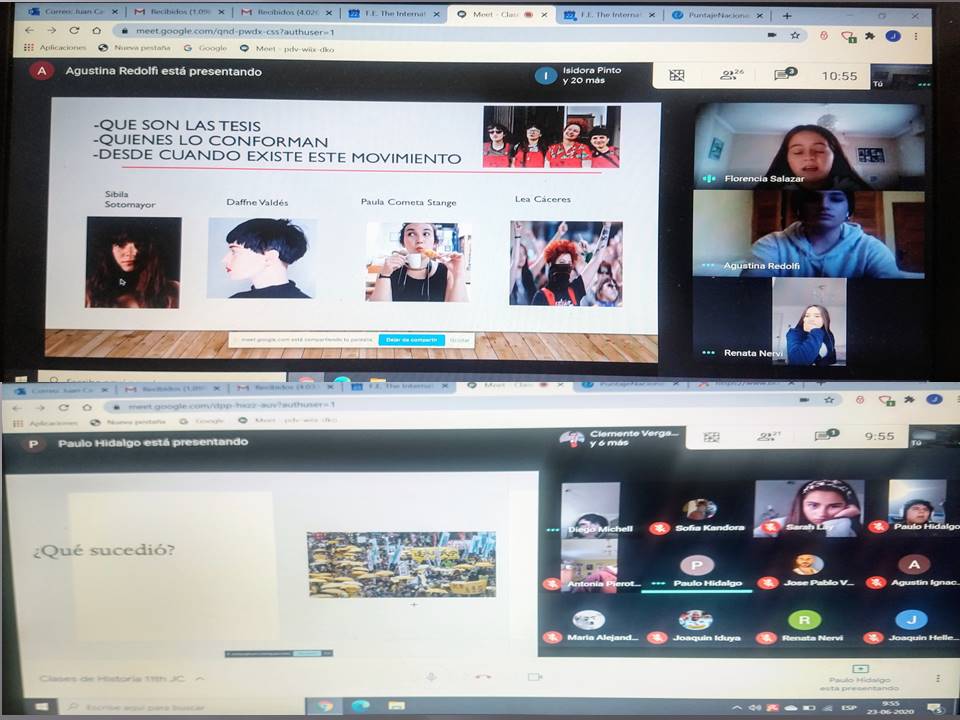Open chat in the 9:55 meeting
This screenshot has height=720, width=960.
(826, 435)
